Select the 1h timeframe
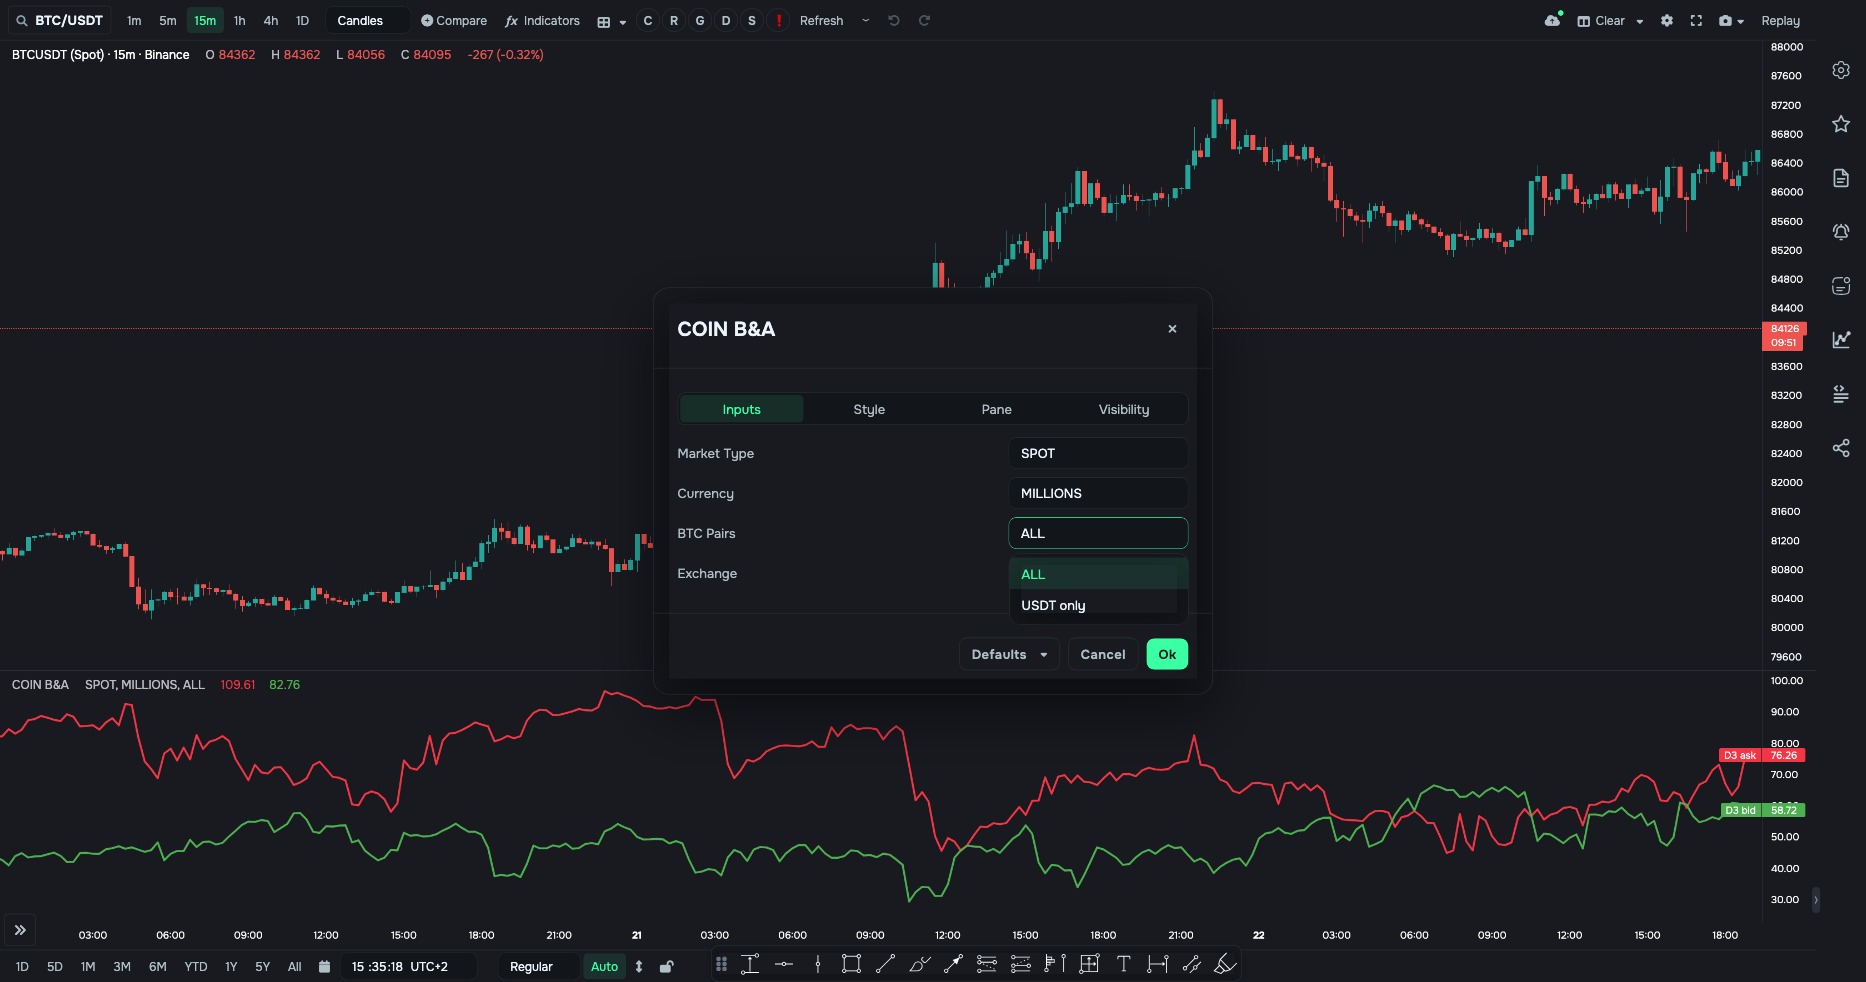 click(239, 20)
